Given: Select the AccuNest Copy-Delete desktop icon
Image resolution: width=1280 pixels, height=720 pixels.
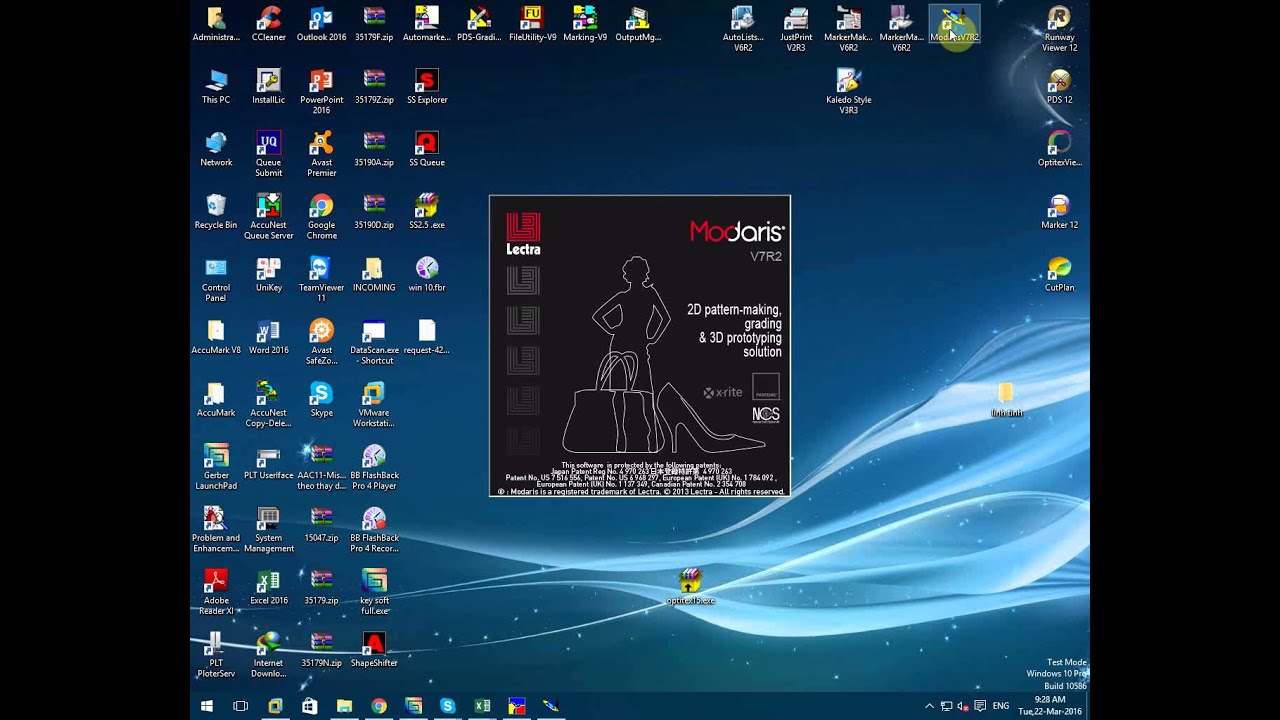Looking at the screenshot, I should (268, 404).
